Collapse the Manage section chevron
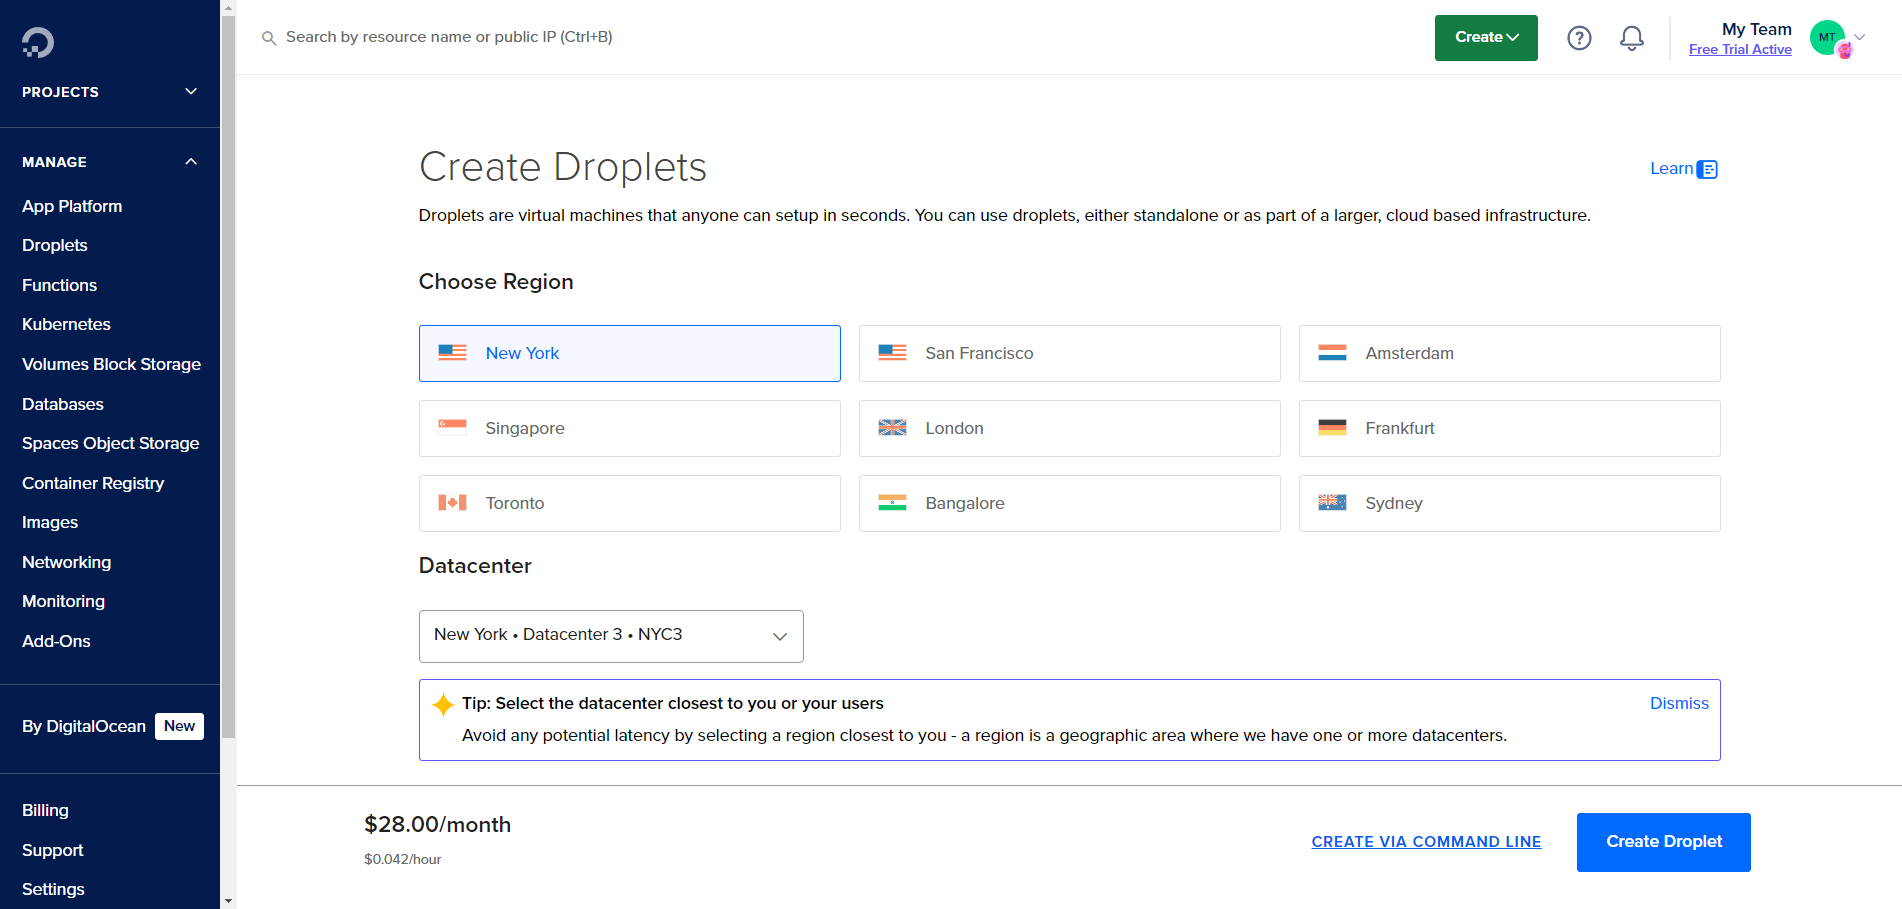The height and width of the screenshot is (909, 1902). coord(191,162)
